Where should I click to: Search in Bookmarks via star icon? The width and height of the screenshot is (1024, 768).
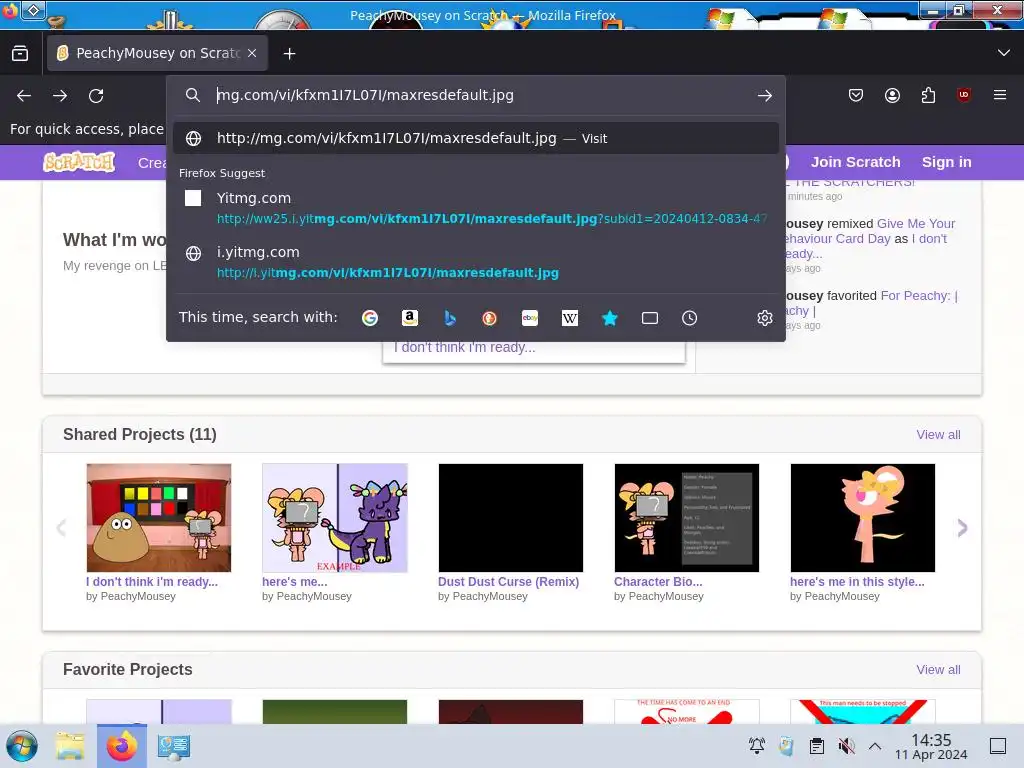pos(610,318)
